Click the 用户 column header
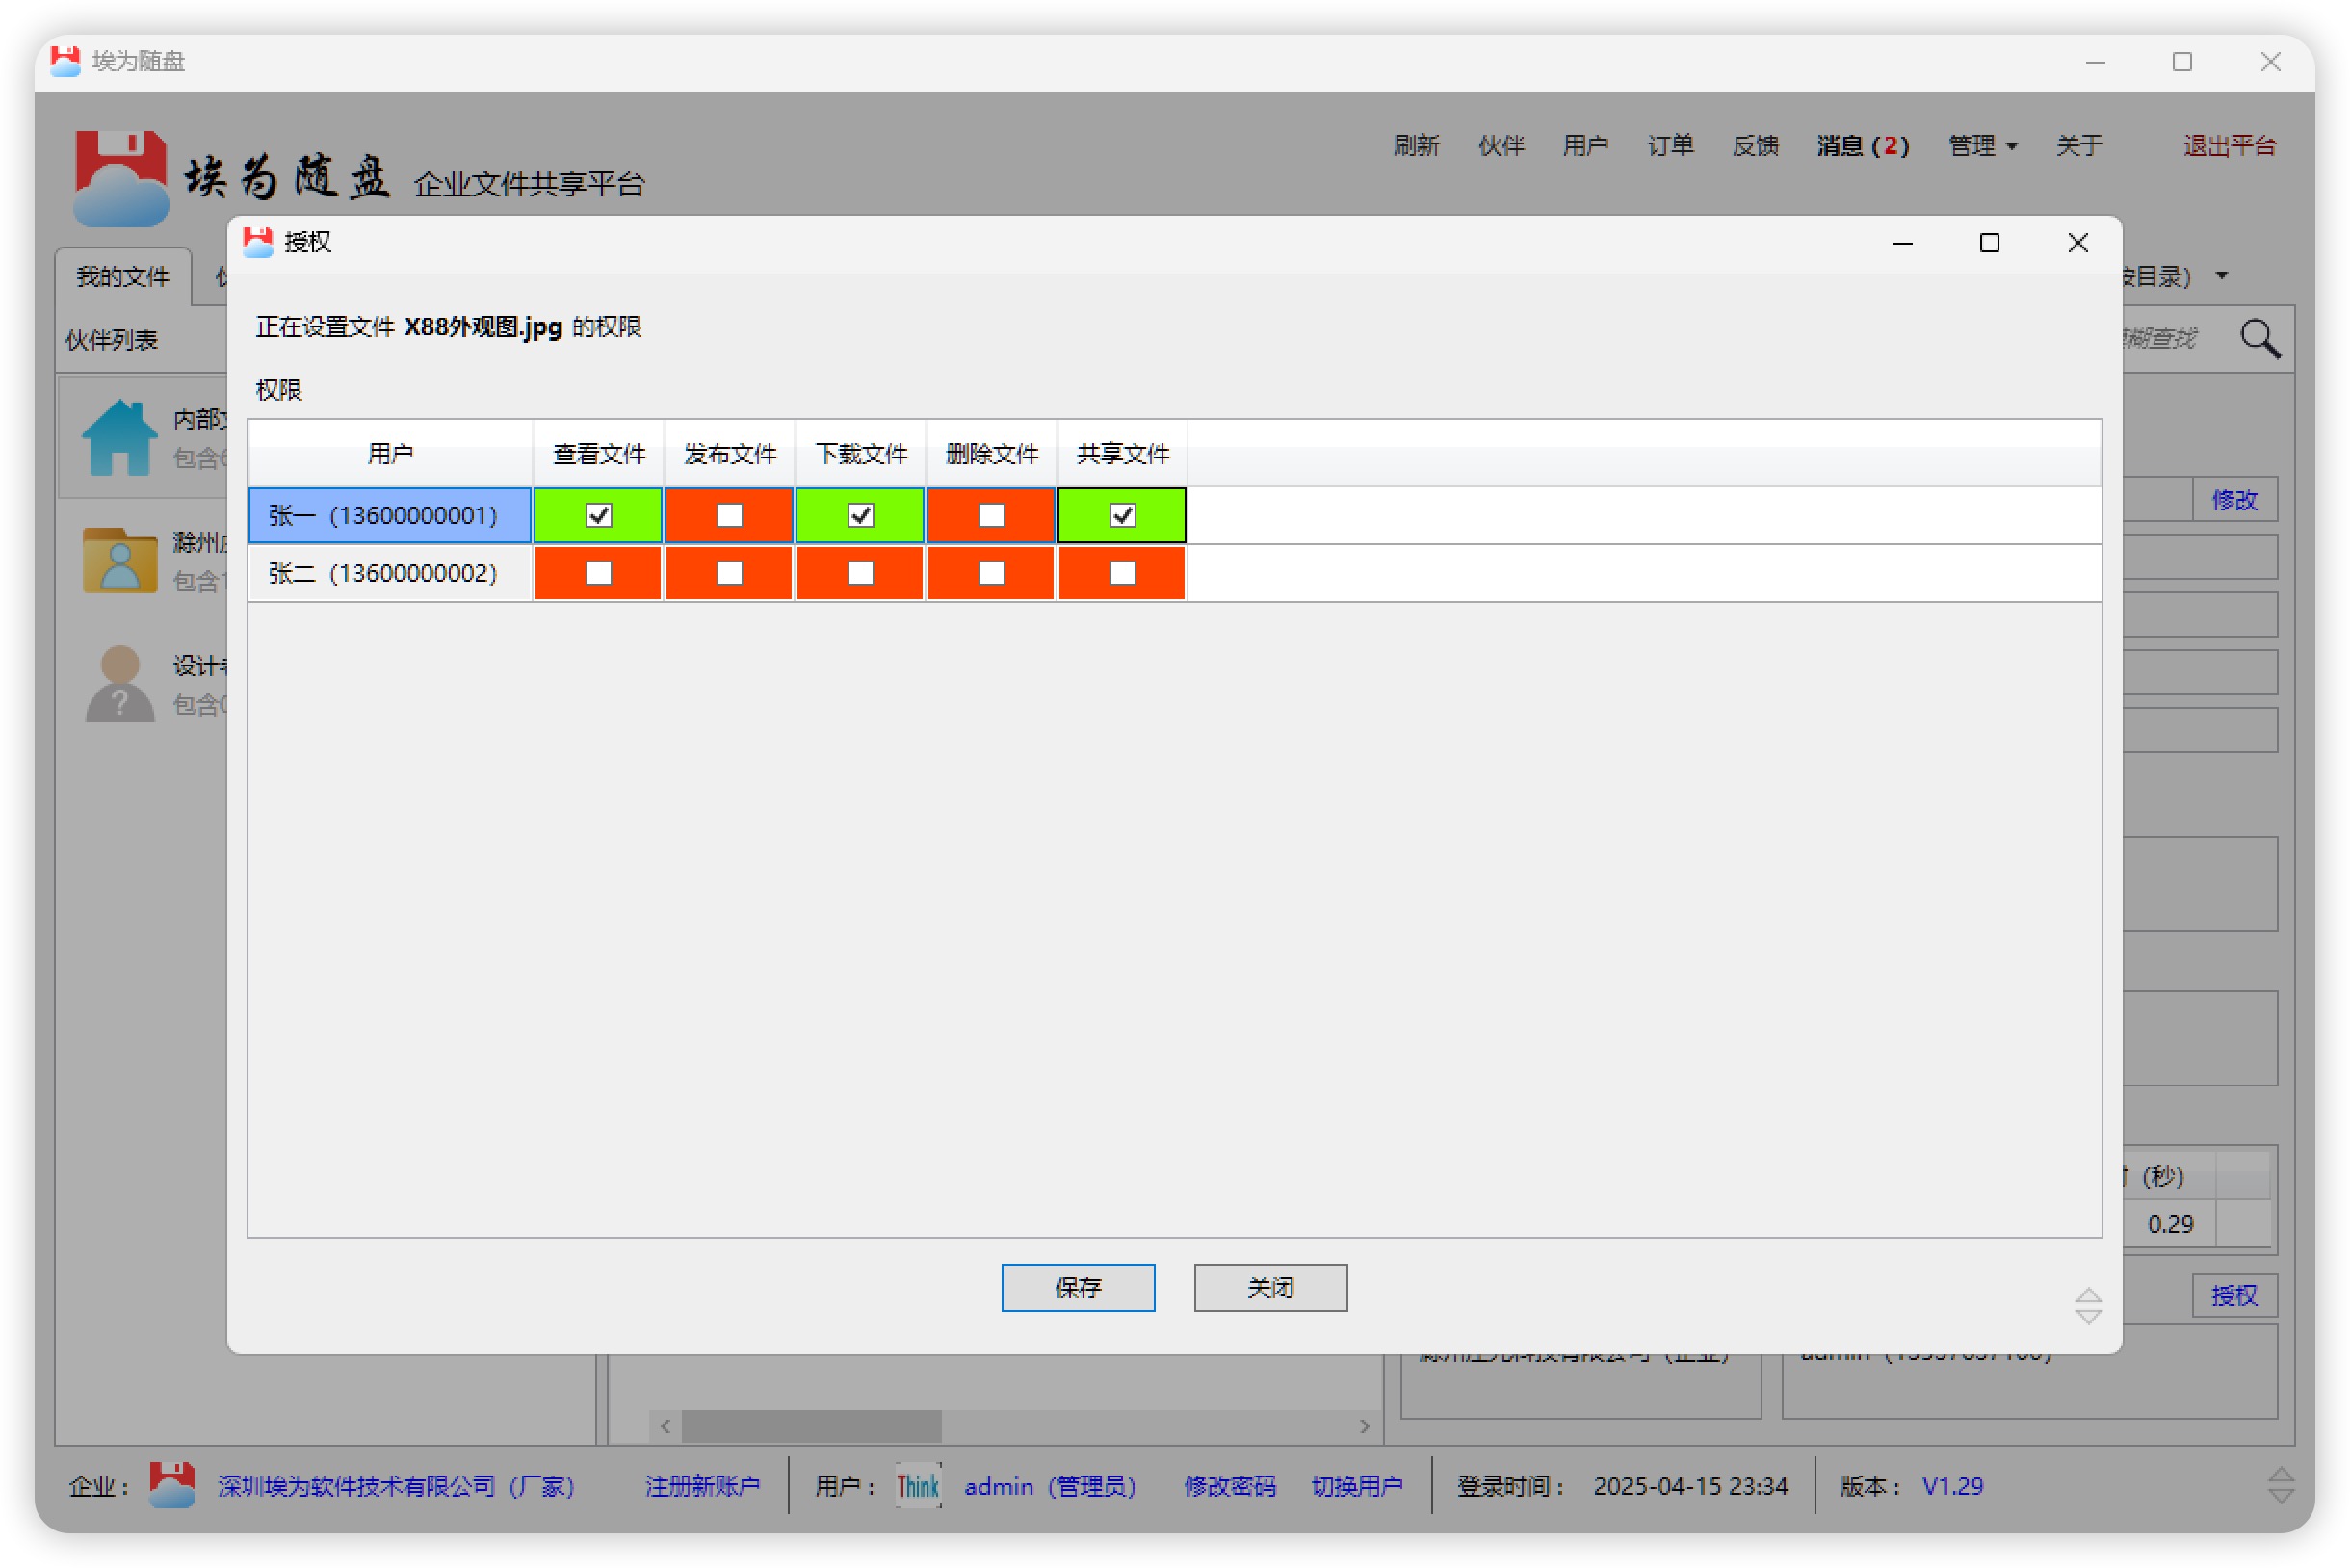 point(389,454)
